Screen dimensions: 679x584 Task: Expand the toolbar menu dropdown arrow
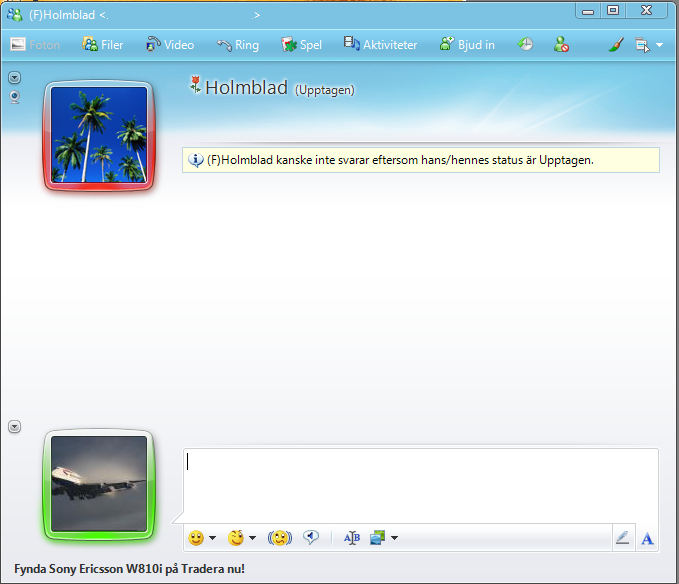pyautogui.click(x=660, y=45)
